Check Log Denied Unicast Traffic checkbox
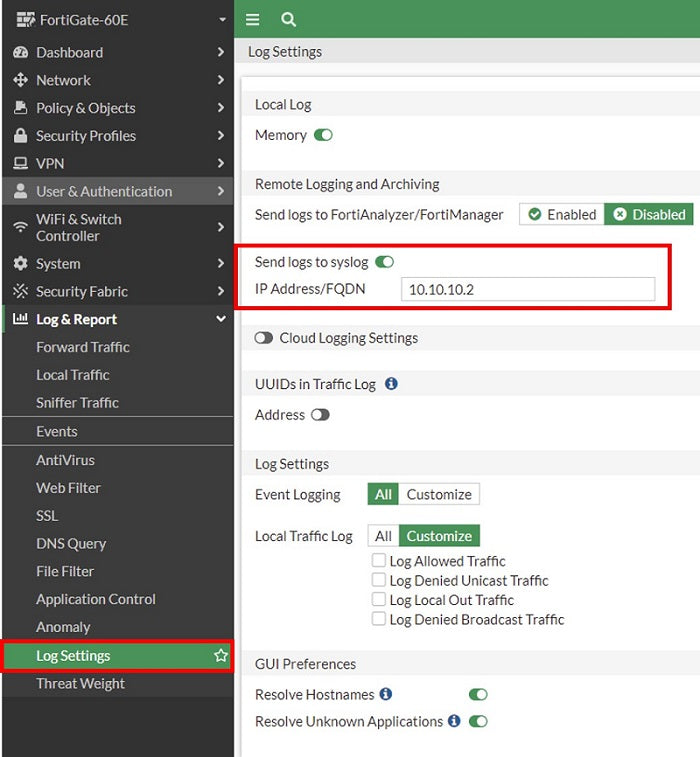700x757 pixels. (x=378, y=579)
